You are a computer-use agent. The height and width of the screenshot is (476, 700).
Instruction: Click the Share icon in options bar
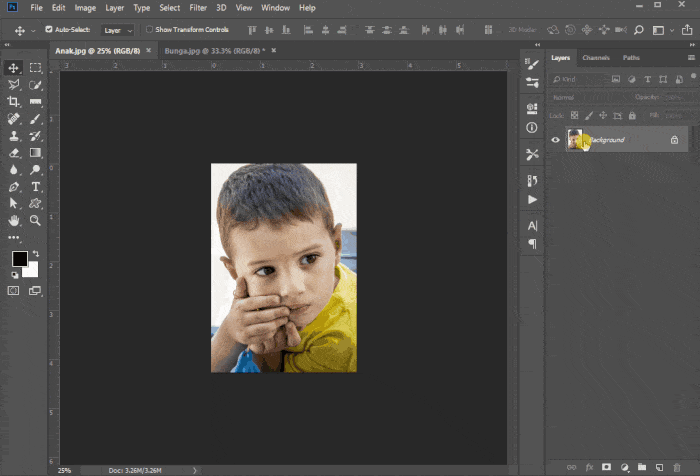pyautogui.click(x=687, y=30)
